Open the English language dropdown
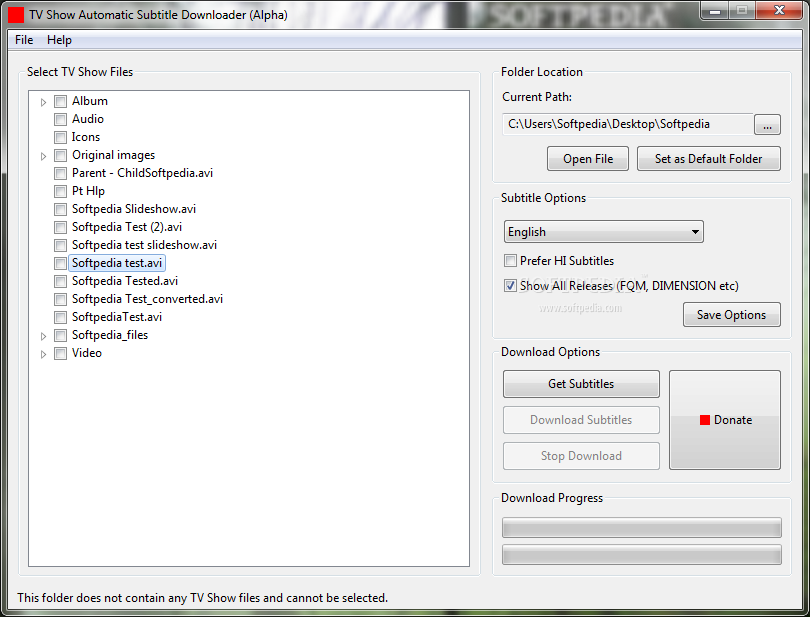Screen dimensions: 810x617 coord(603,232)
